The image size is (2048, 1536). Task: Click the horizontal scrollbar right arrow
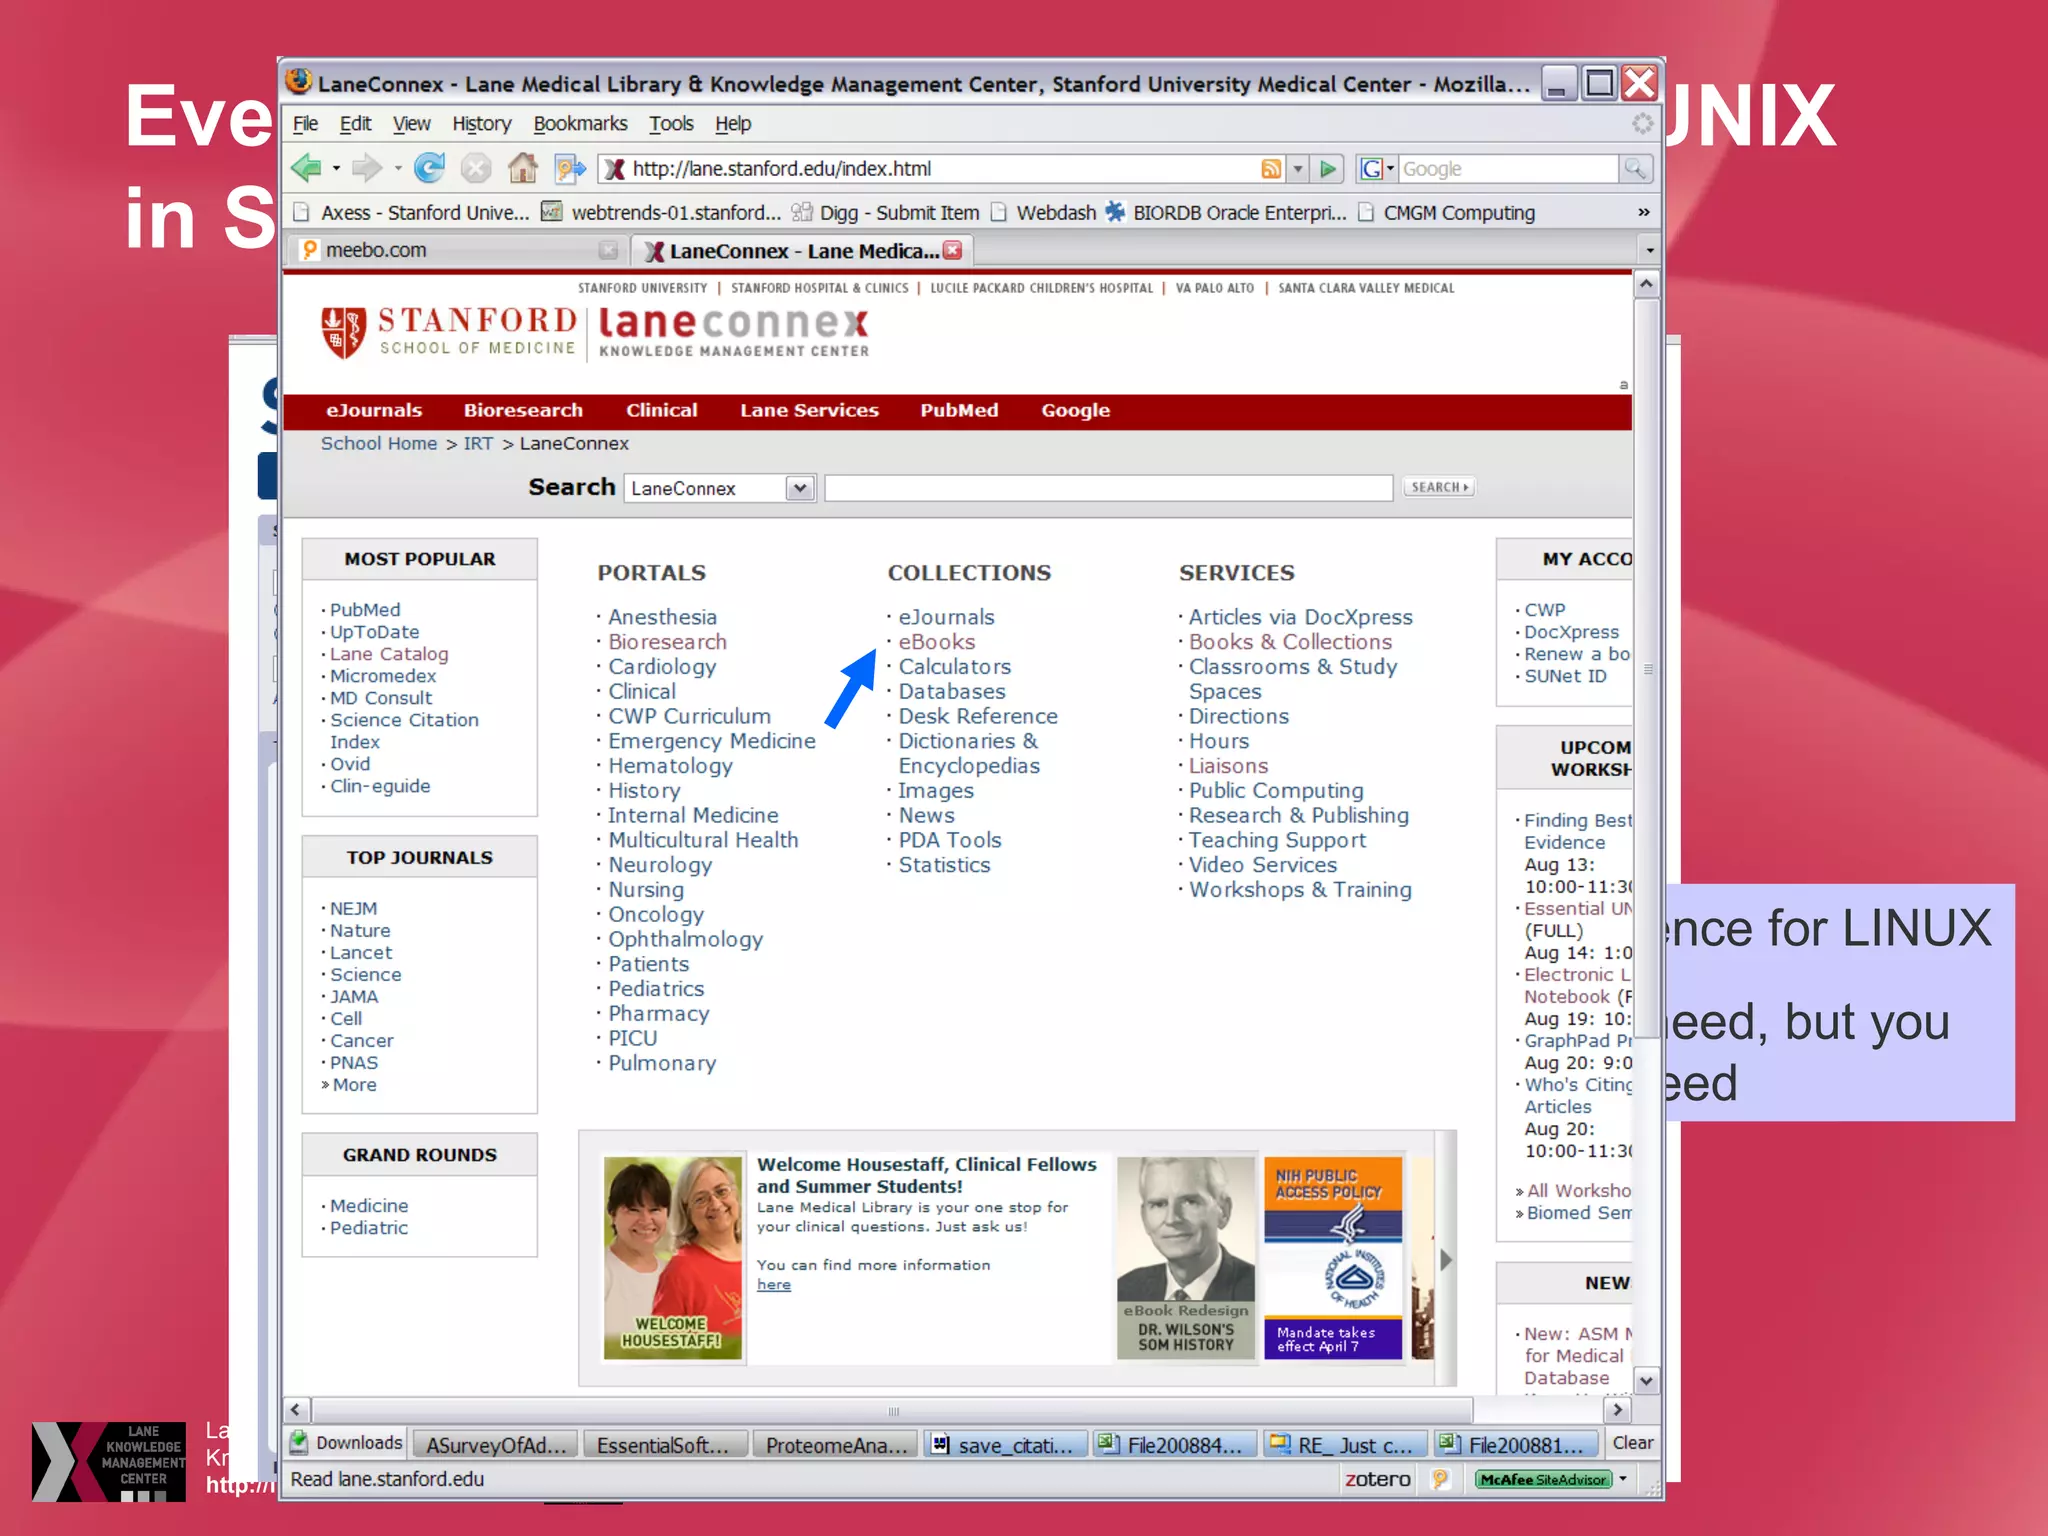(1617, 1410)
